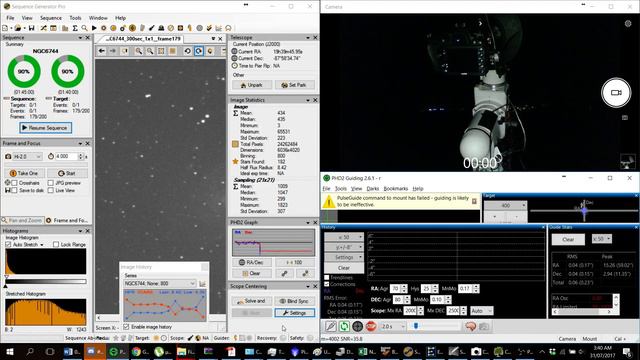Screen dimensions: 640x360
Task: Open Windows Start menu
Action: tap(10, 351)
